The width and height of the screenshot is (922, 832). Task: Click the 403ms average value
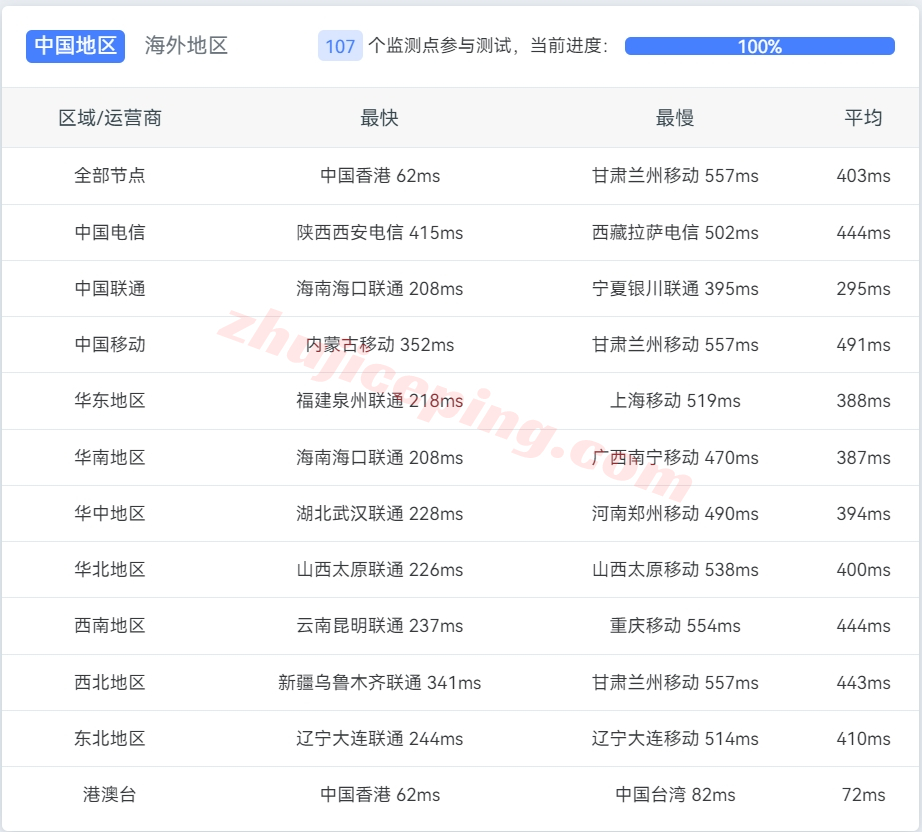pyautogui.click(x=863, y=175)
